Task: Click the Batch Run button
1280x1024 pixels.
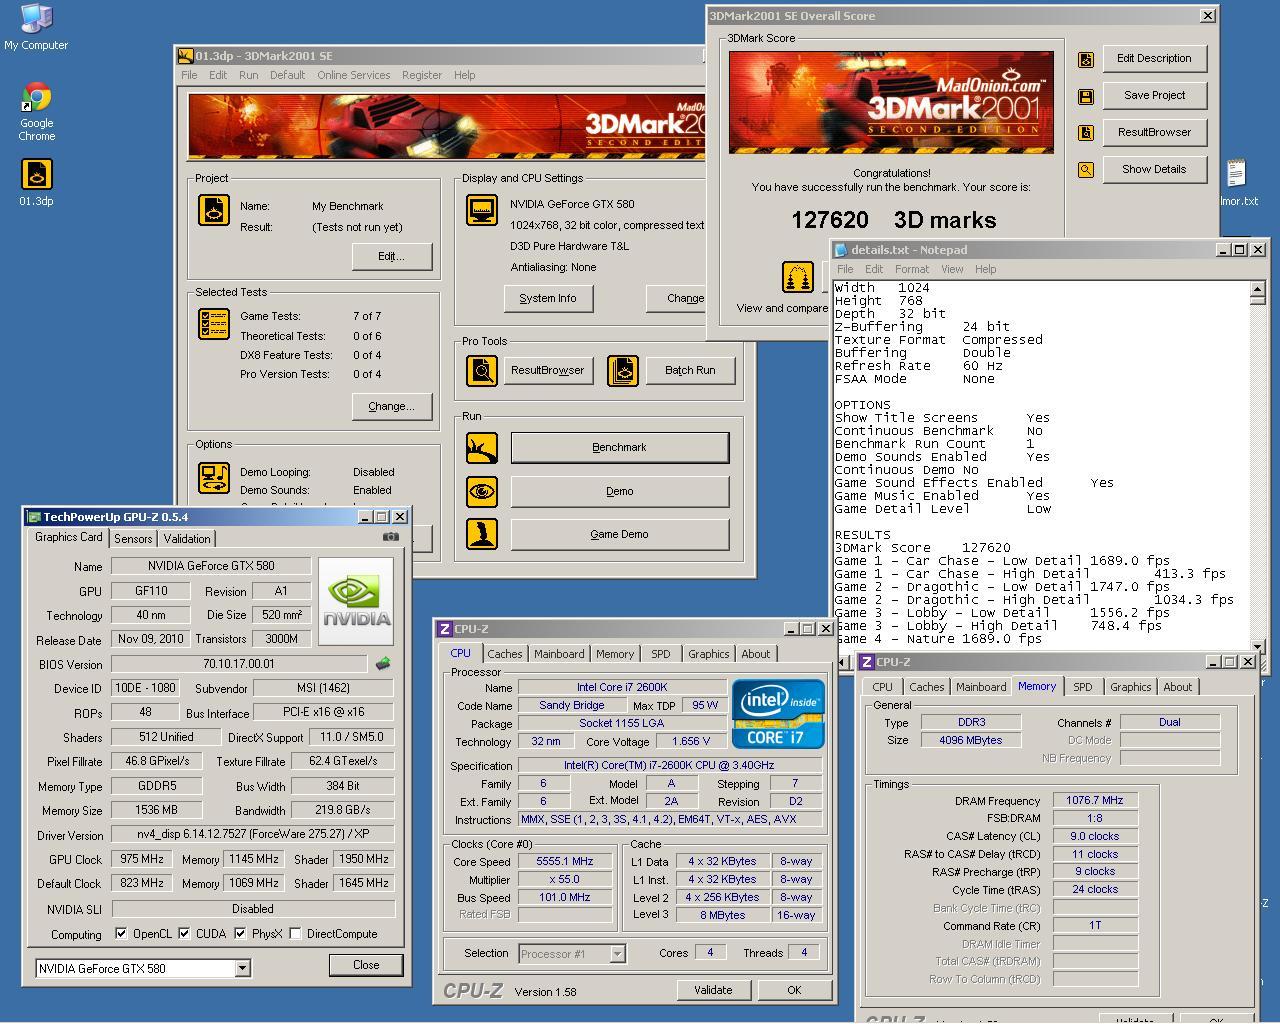Action: tap(690, 370)
